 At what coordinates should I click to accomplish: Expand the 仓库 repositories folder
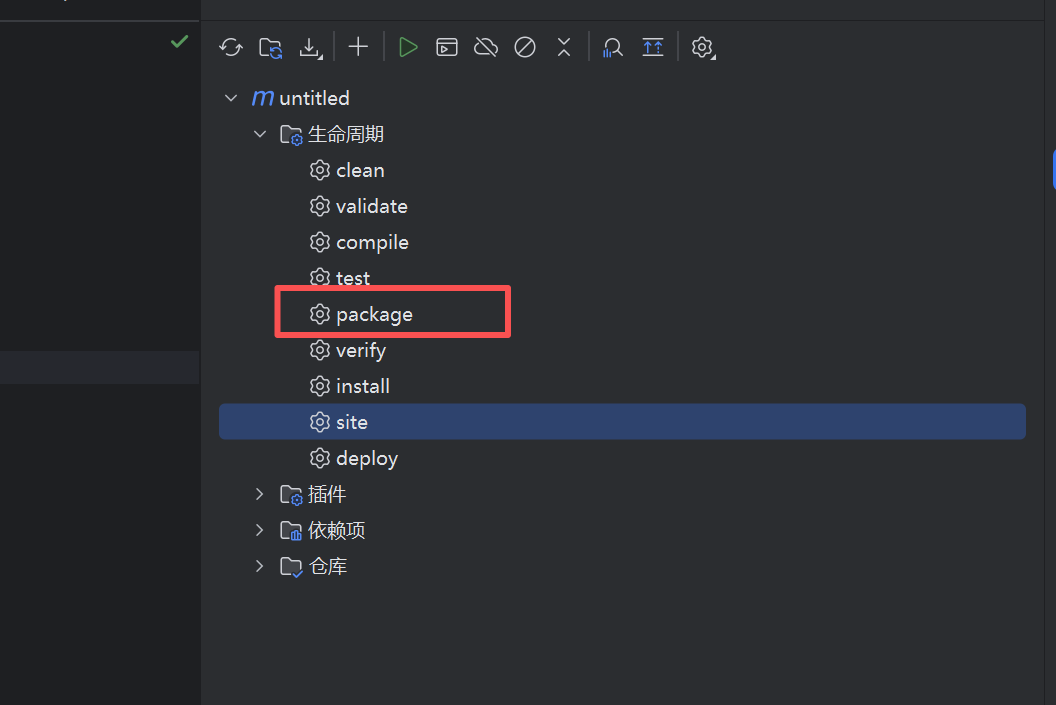(260, 566)
